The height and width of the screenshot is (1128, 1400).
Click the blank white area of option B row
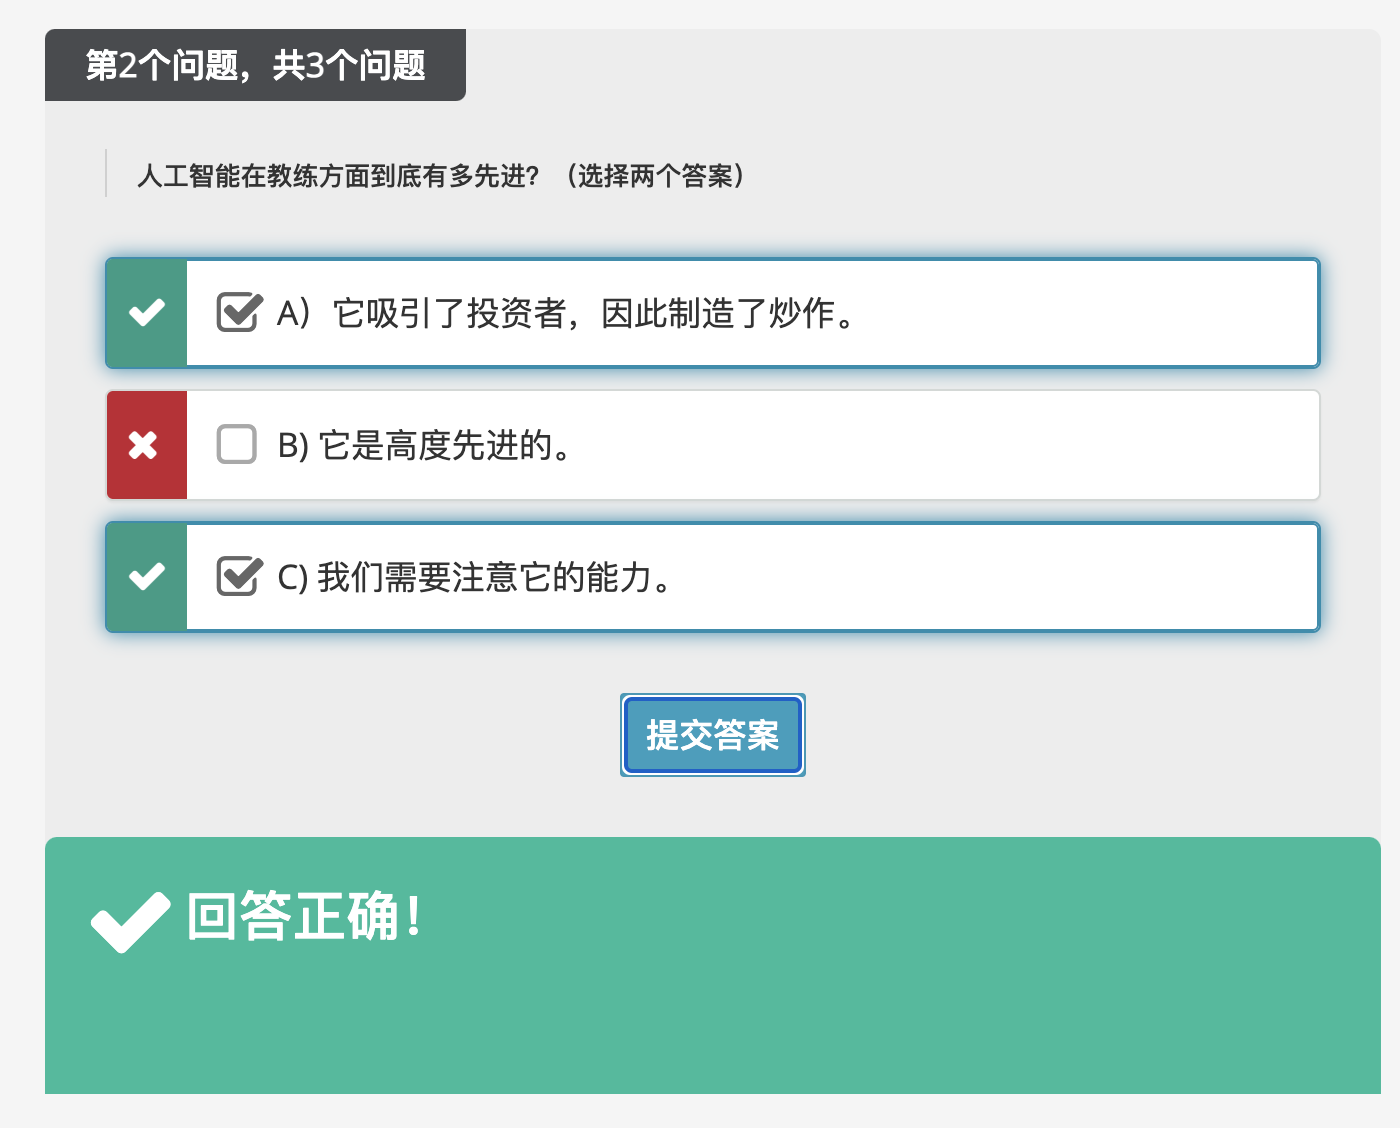[x=950, y=446]
